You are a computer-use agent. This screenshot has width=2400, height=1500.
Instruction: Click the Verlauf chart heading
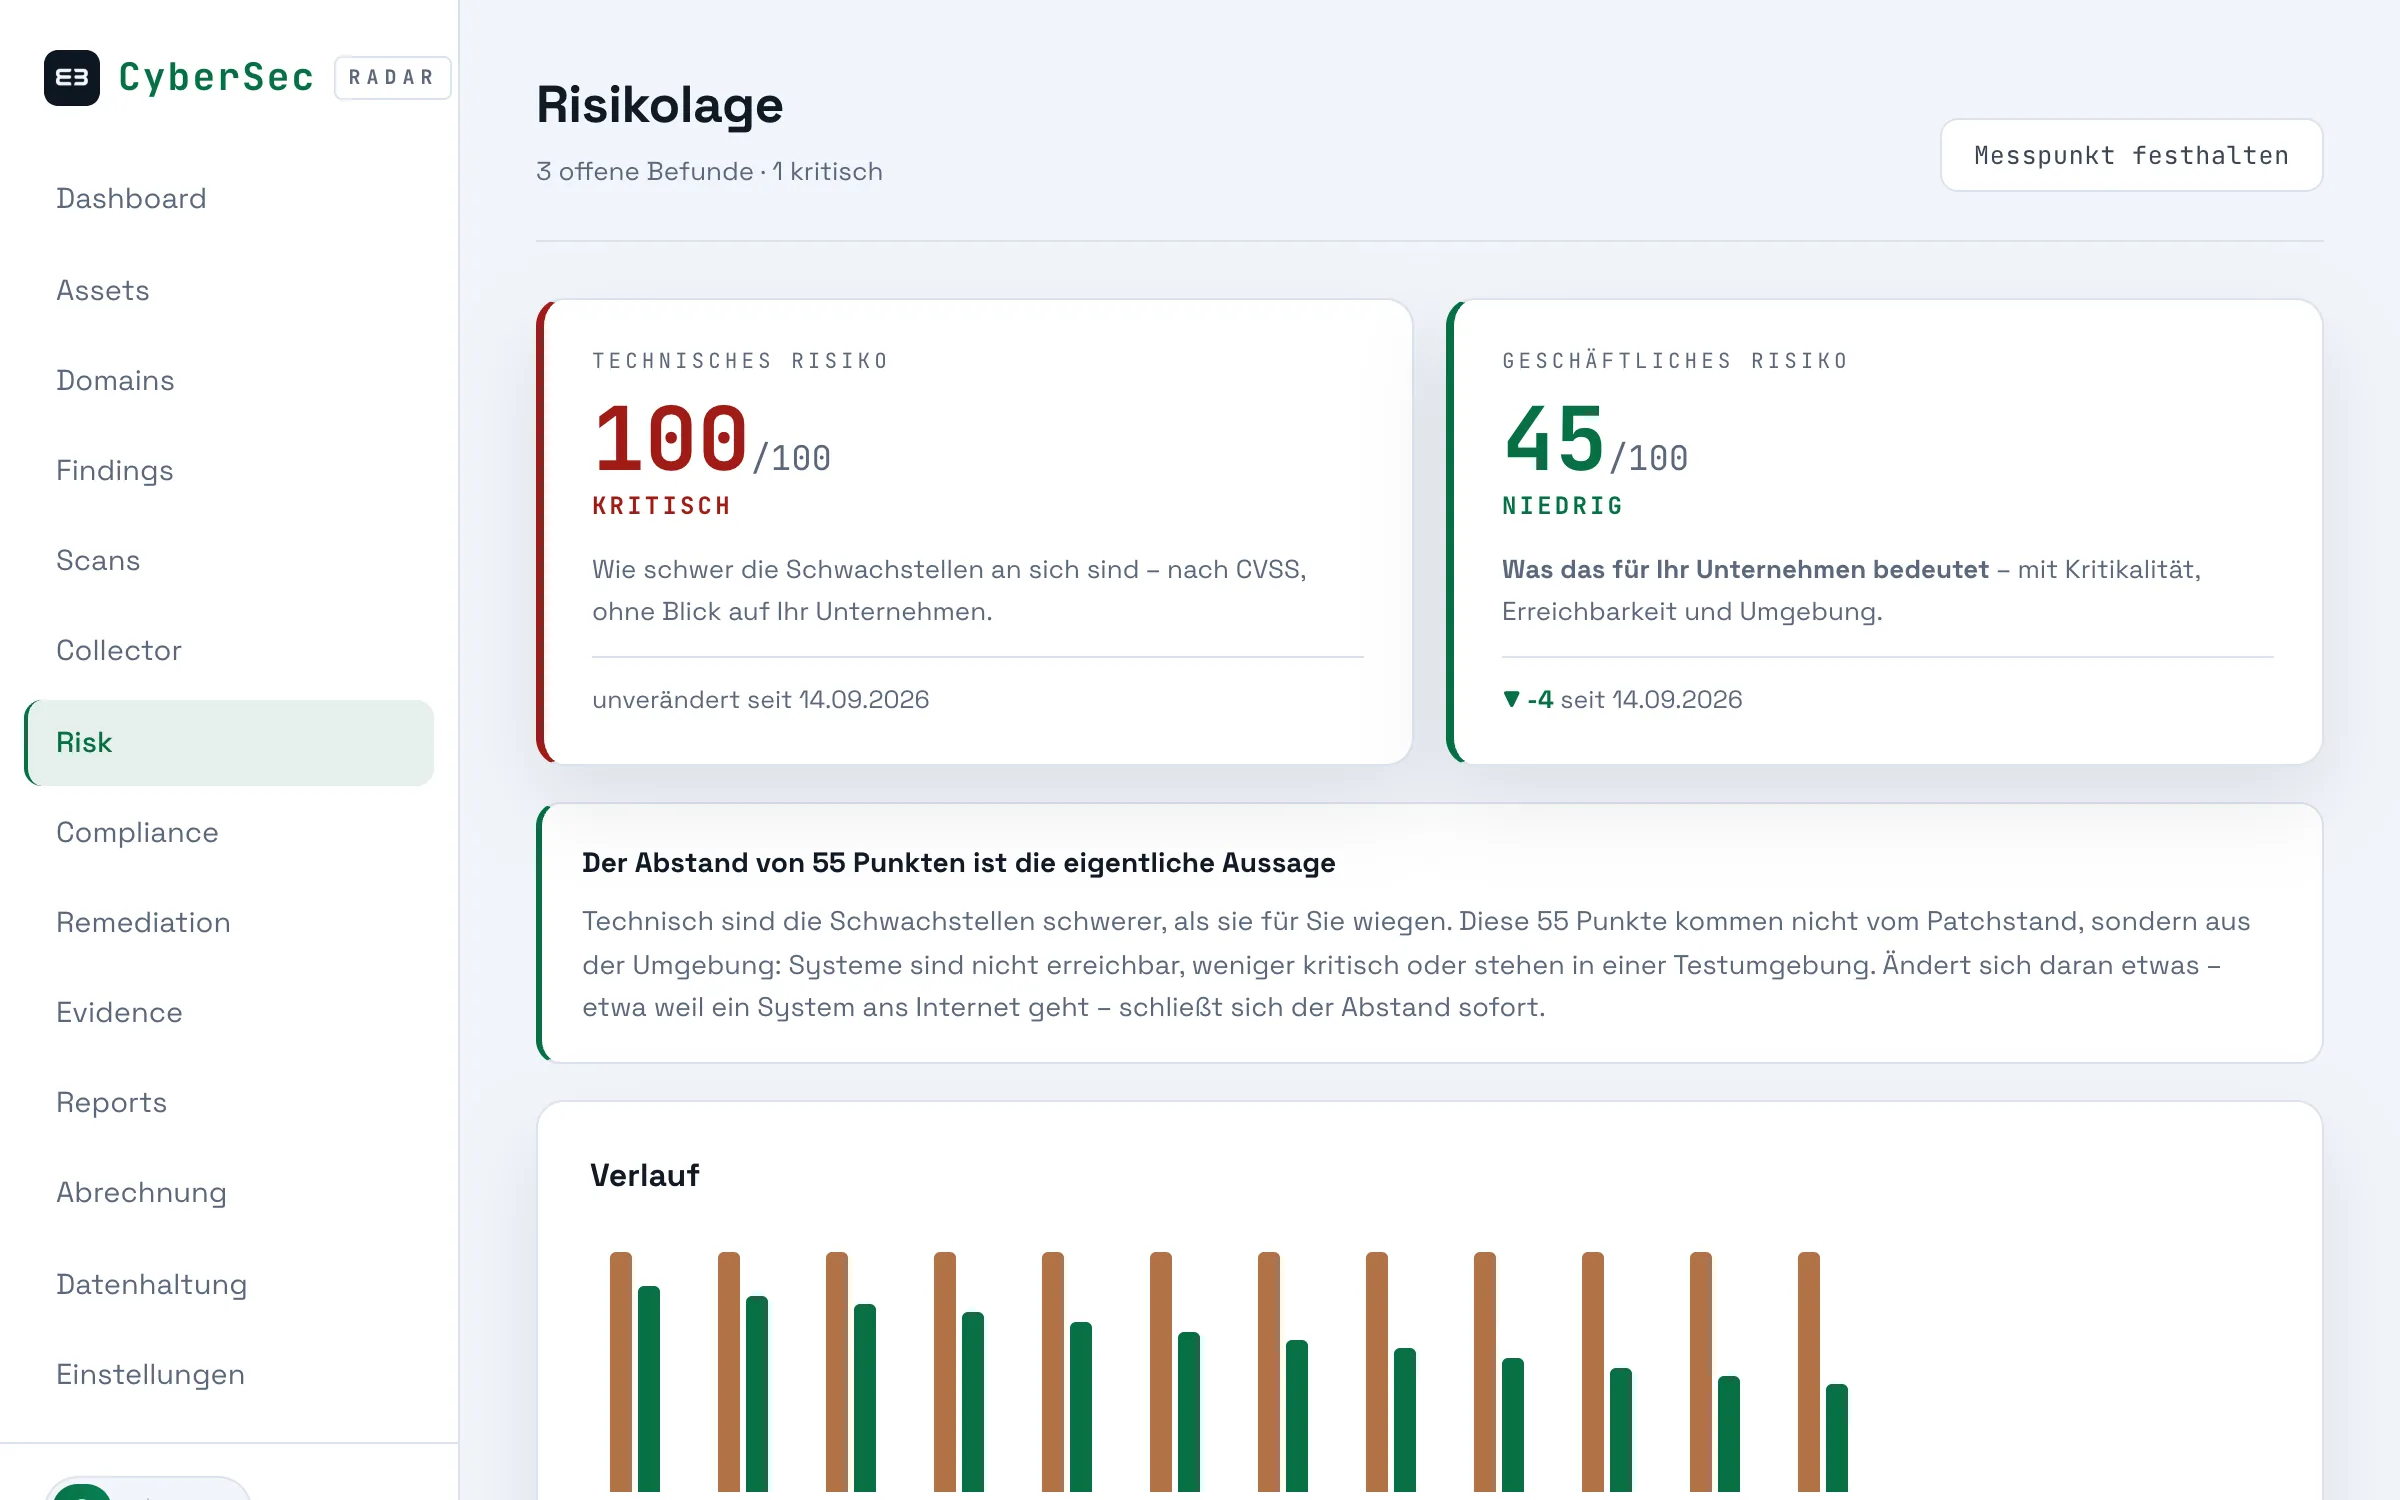pyautogui.click(x=644, y=1175)
